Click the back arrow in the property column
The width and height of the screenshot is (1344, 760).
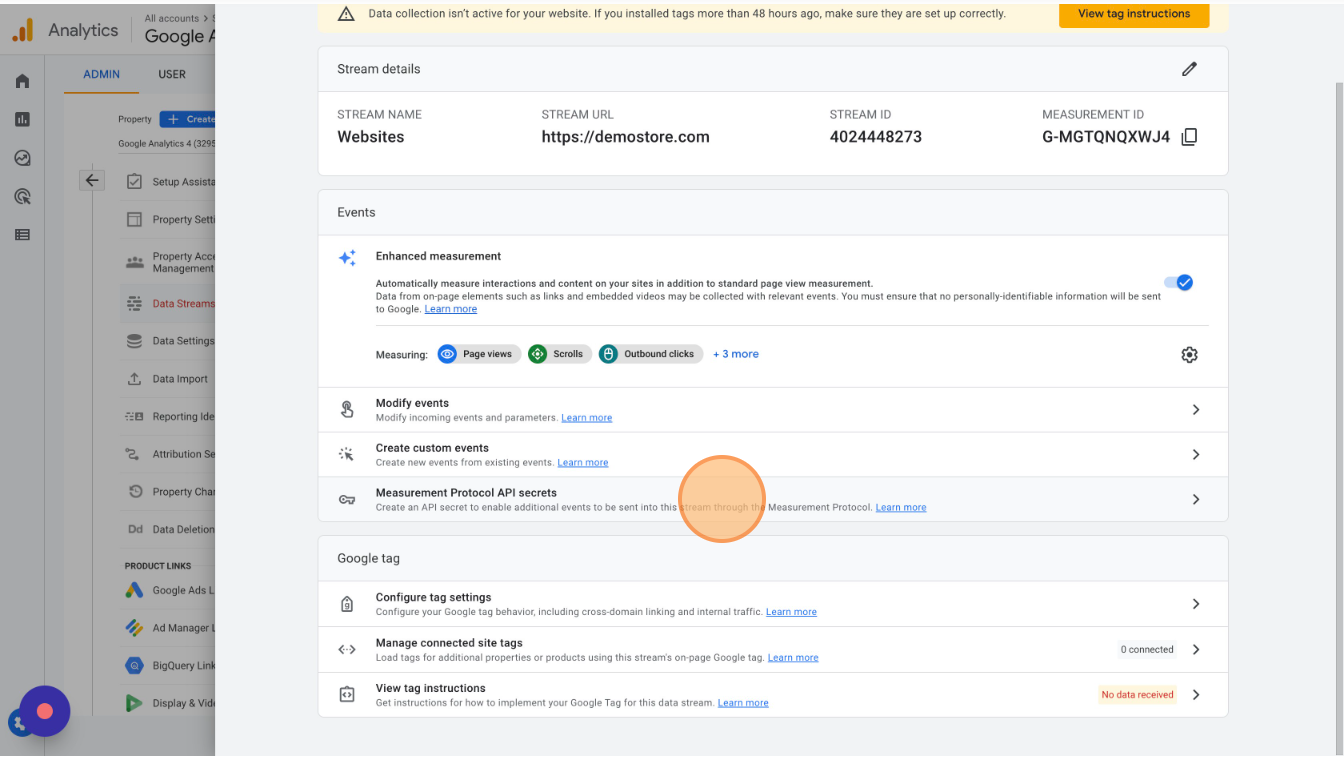pos(92,180)
